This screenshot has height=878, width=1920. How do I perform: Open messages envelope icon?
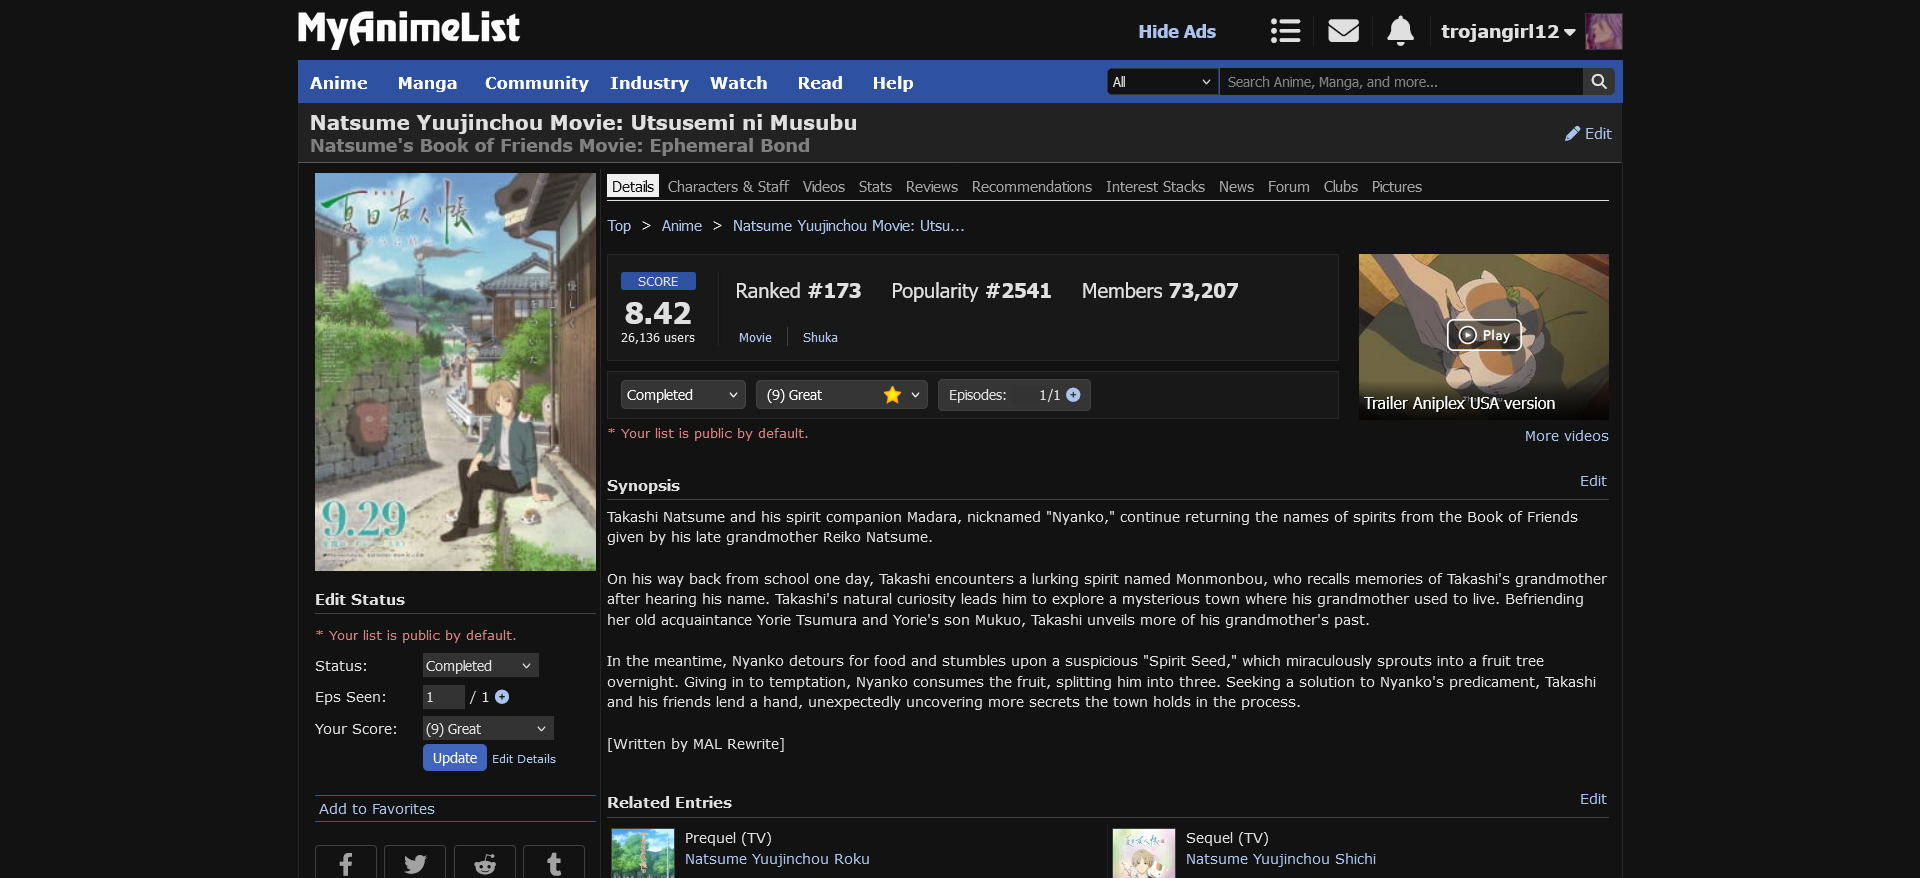1343,31
